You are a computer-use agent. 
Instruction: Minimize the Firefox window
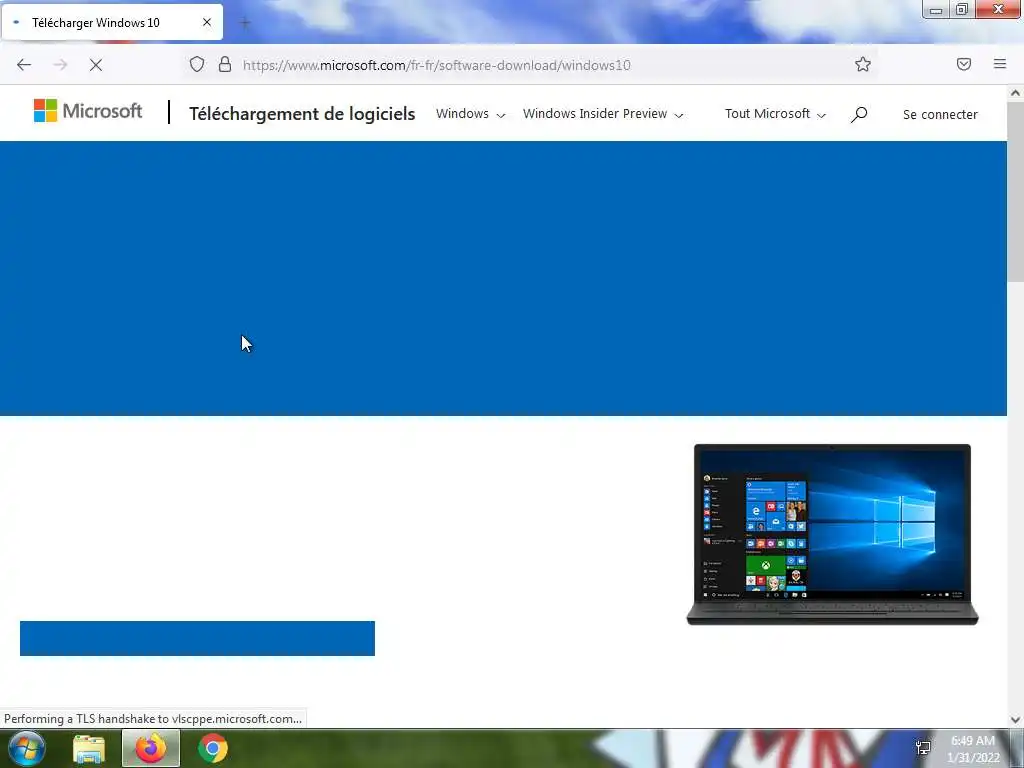936,9
